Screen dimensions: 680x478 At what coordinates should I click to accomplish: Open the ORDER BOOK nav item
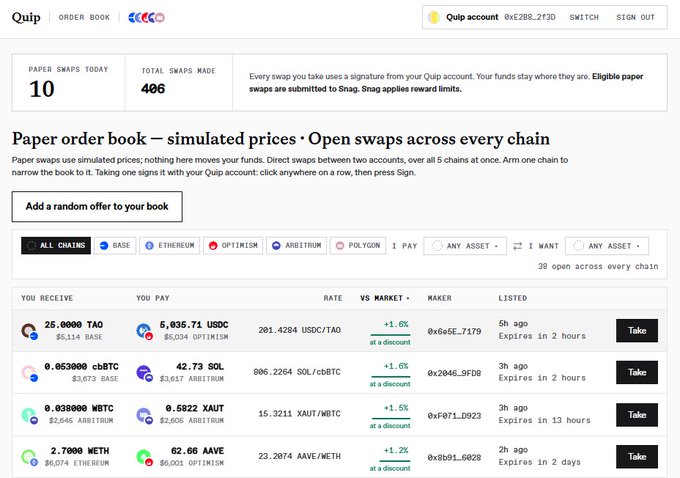pos(84,17)
